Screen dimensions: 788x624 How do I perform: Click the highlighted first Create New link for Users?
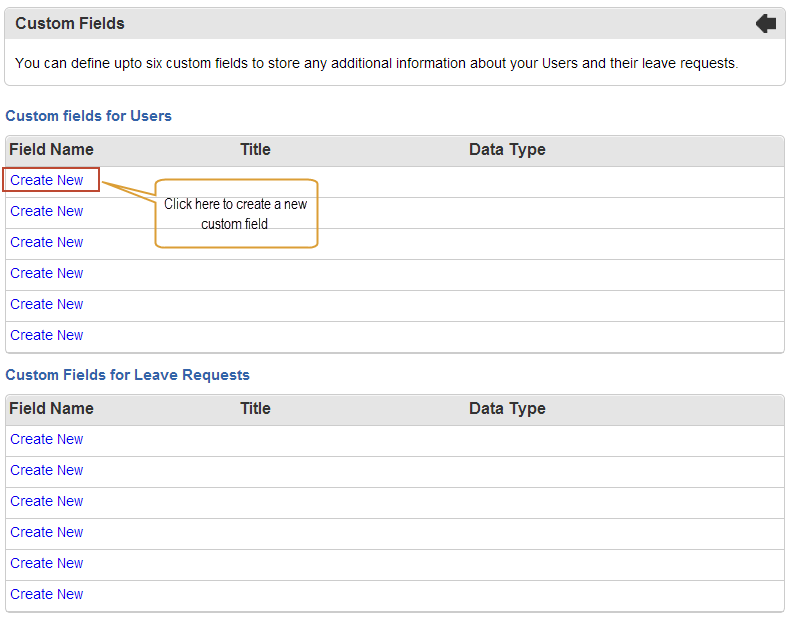click(x=47, y=180)
